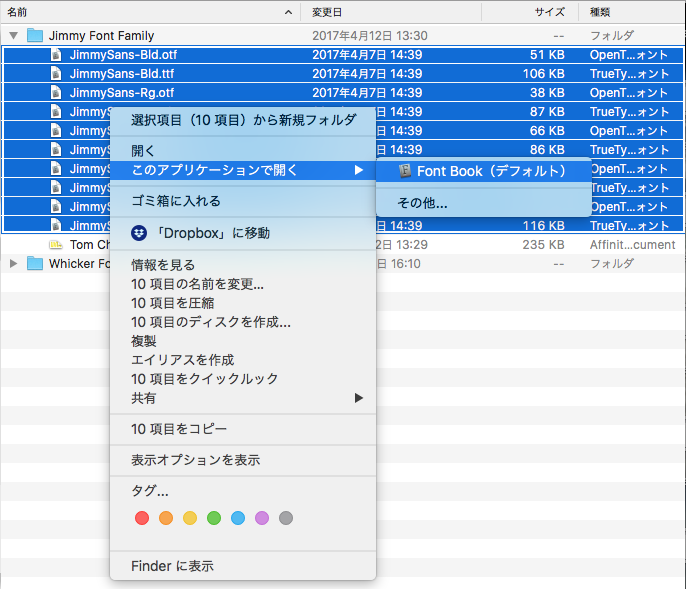Select 10 項目をコピー
The width and height of the screenshot is (686, 589).
pos(179,429)
